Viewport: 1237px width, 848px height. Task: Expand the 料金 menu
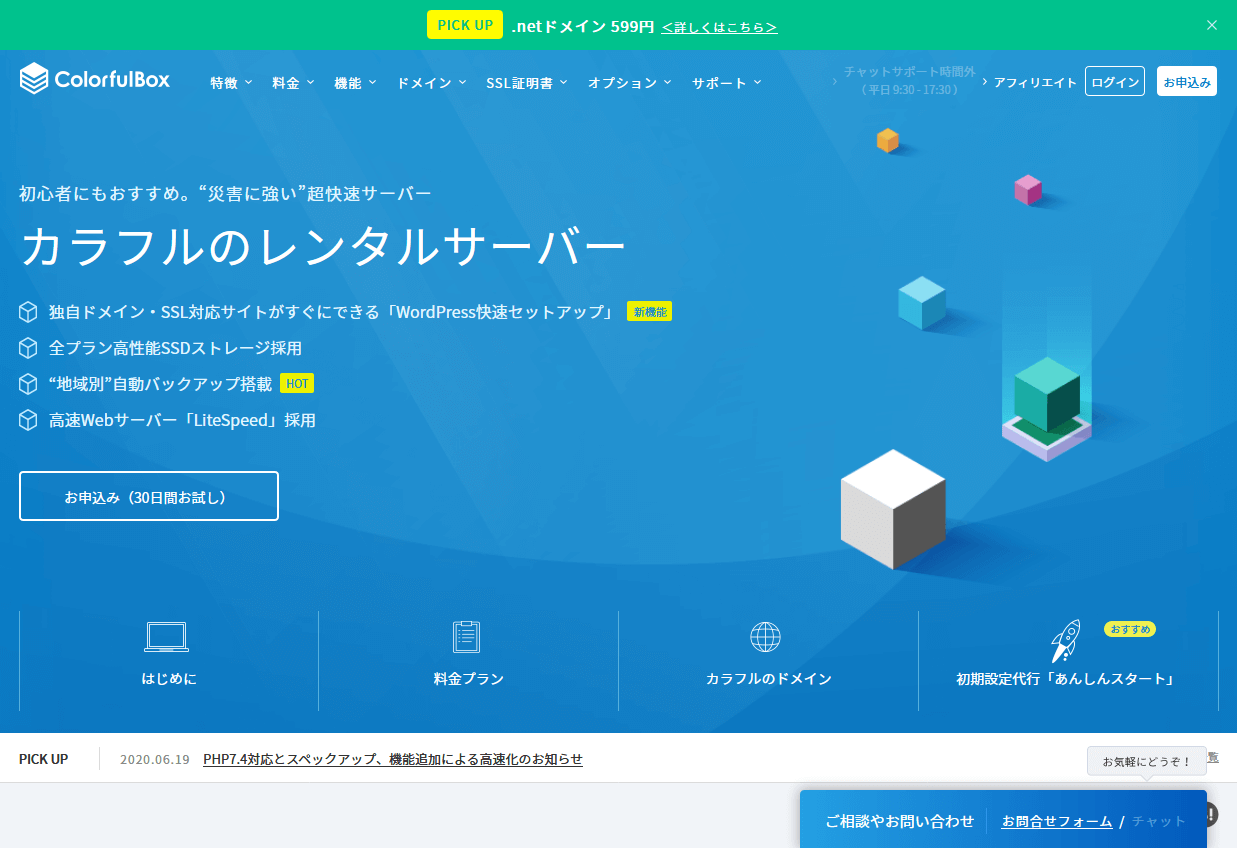point(293,83)
